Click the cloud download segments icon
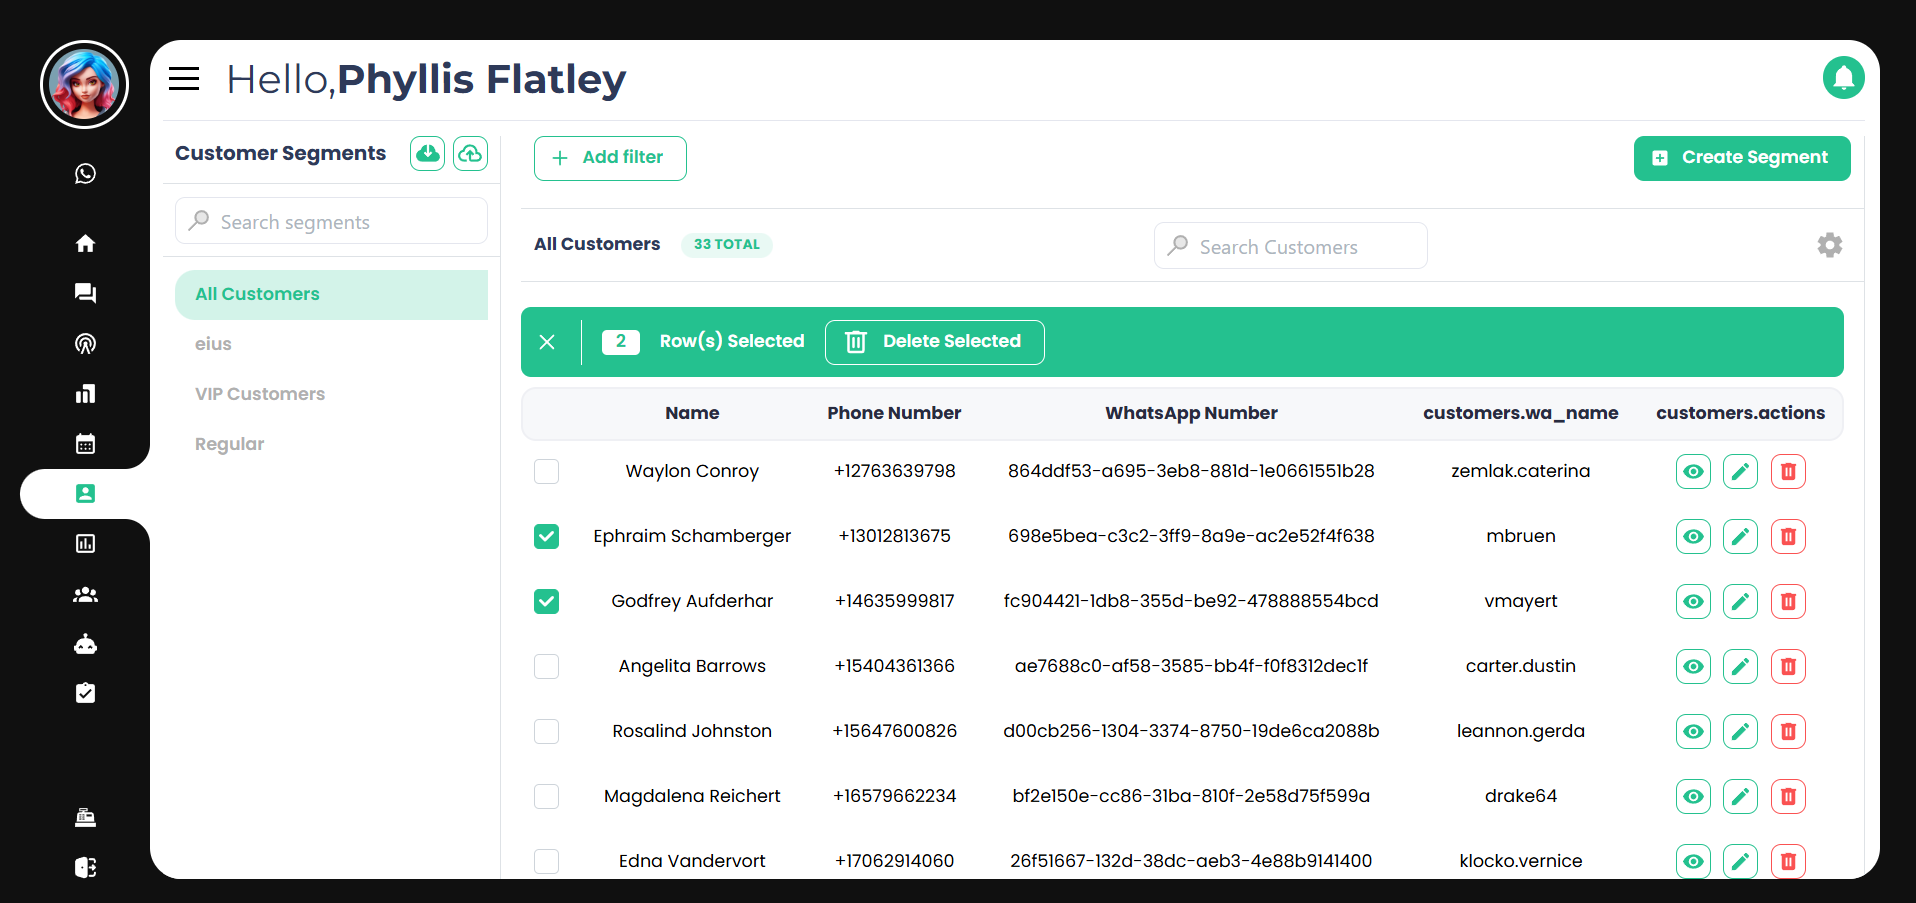 coord(427,153)
